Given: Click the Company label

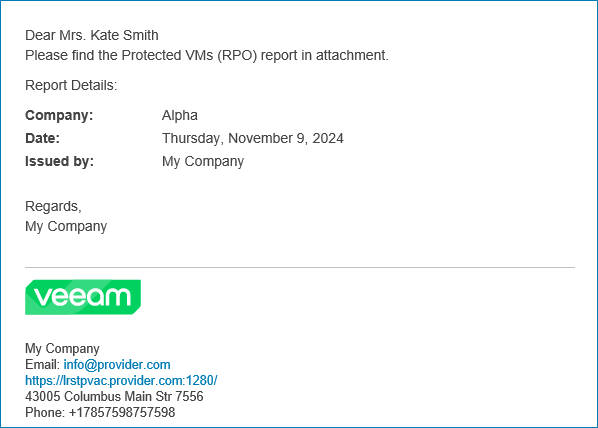Looking at the screenshot, I should 59,115.
